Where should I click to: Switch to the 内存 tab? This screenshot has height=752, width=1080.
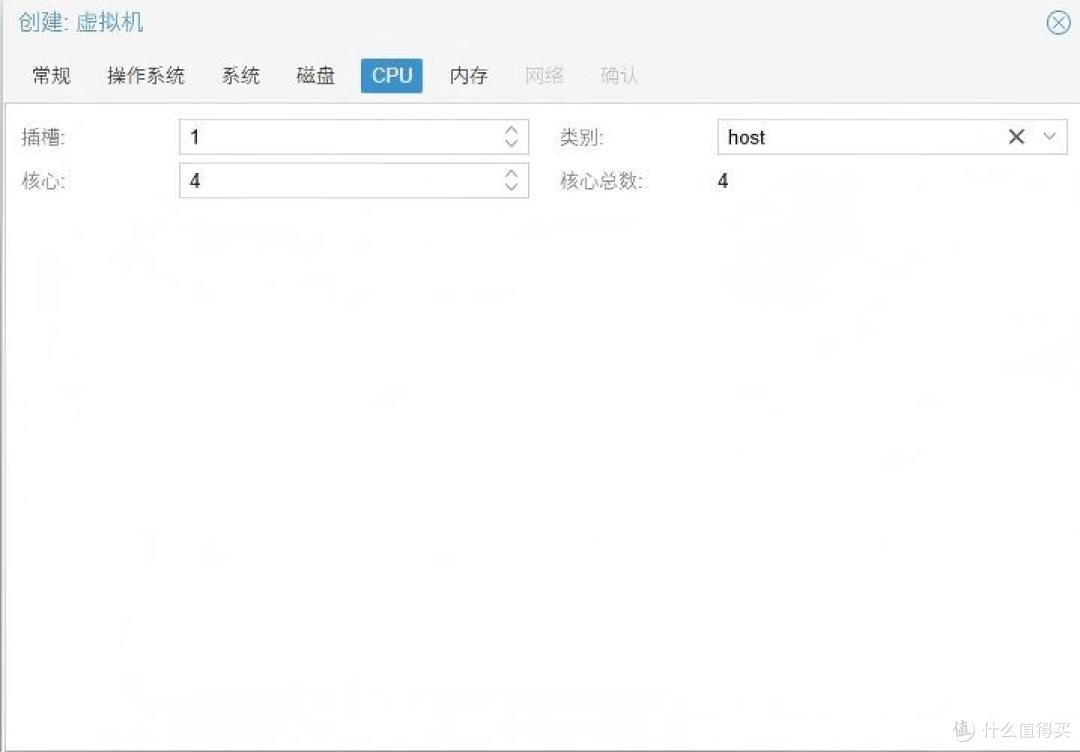tap(469, 75)
